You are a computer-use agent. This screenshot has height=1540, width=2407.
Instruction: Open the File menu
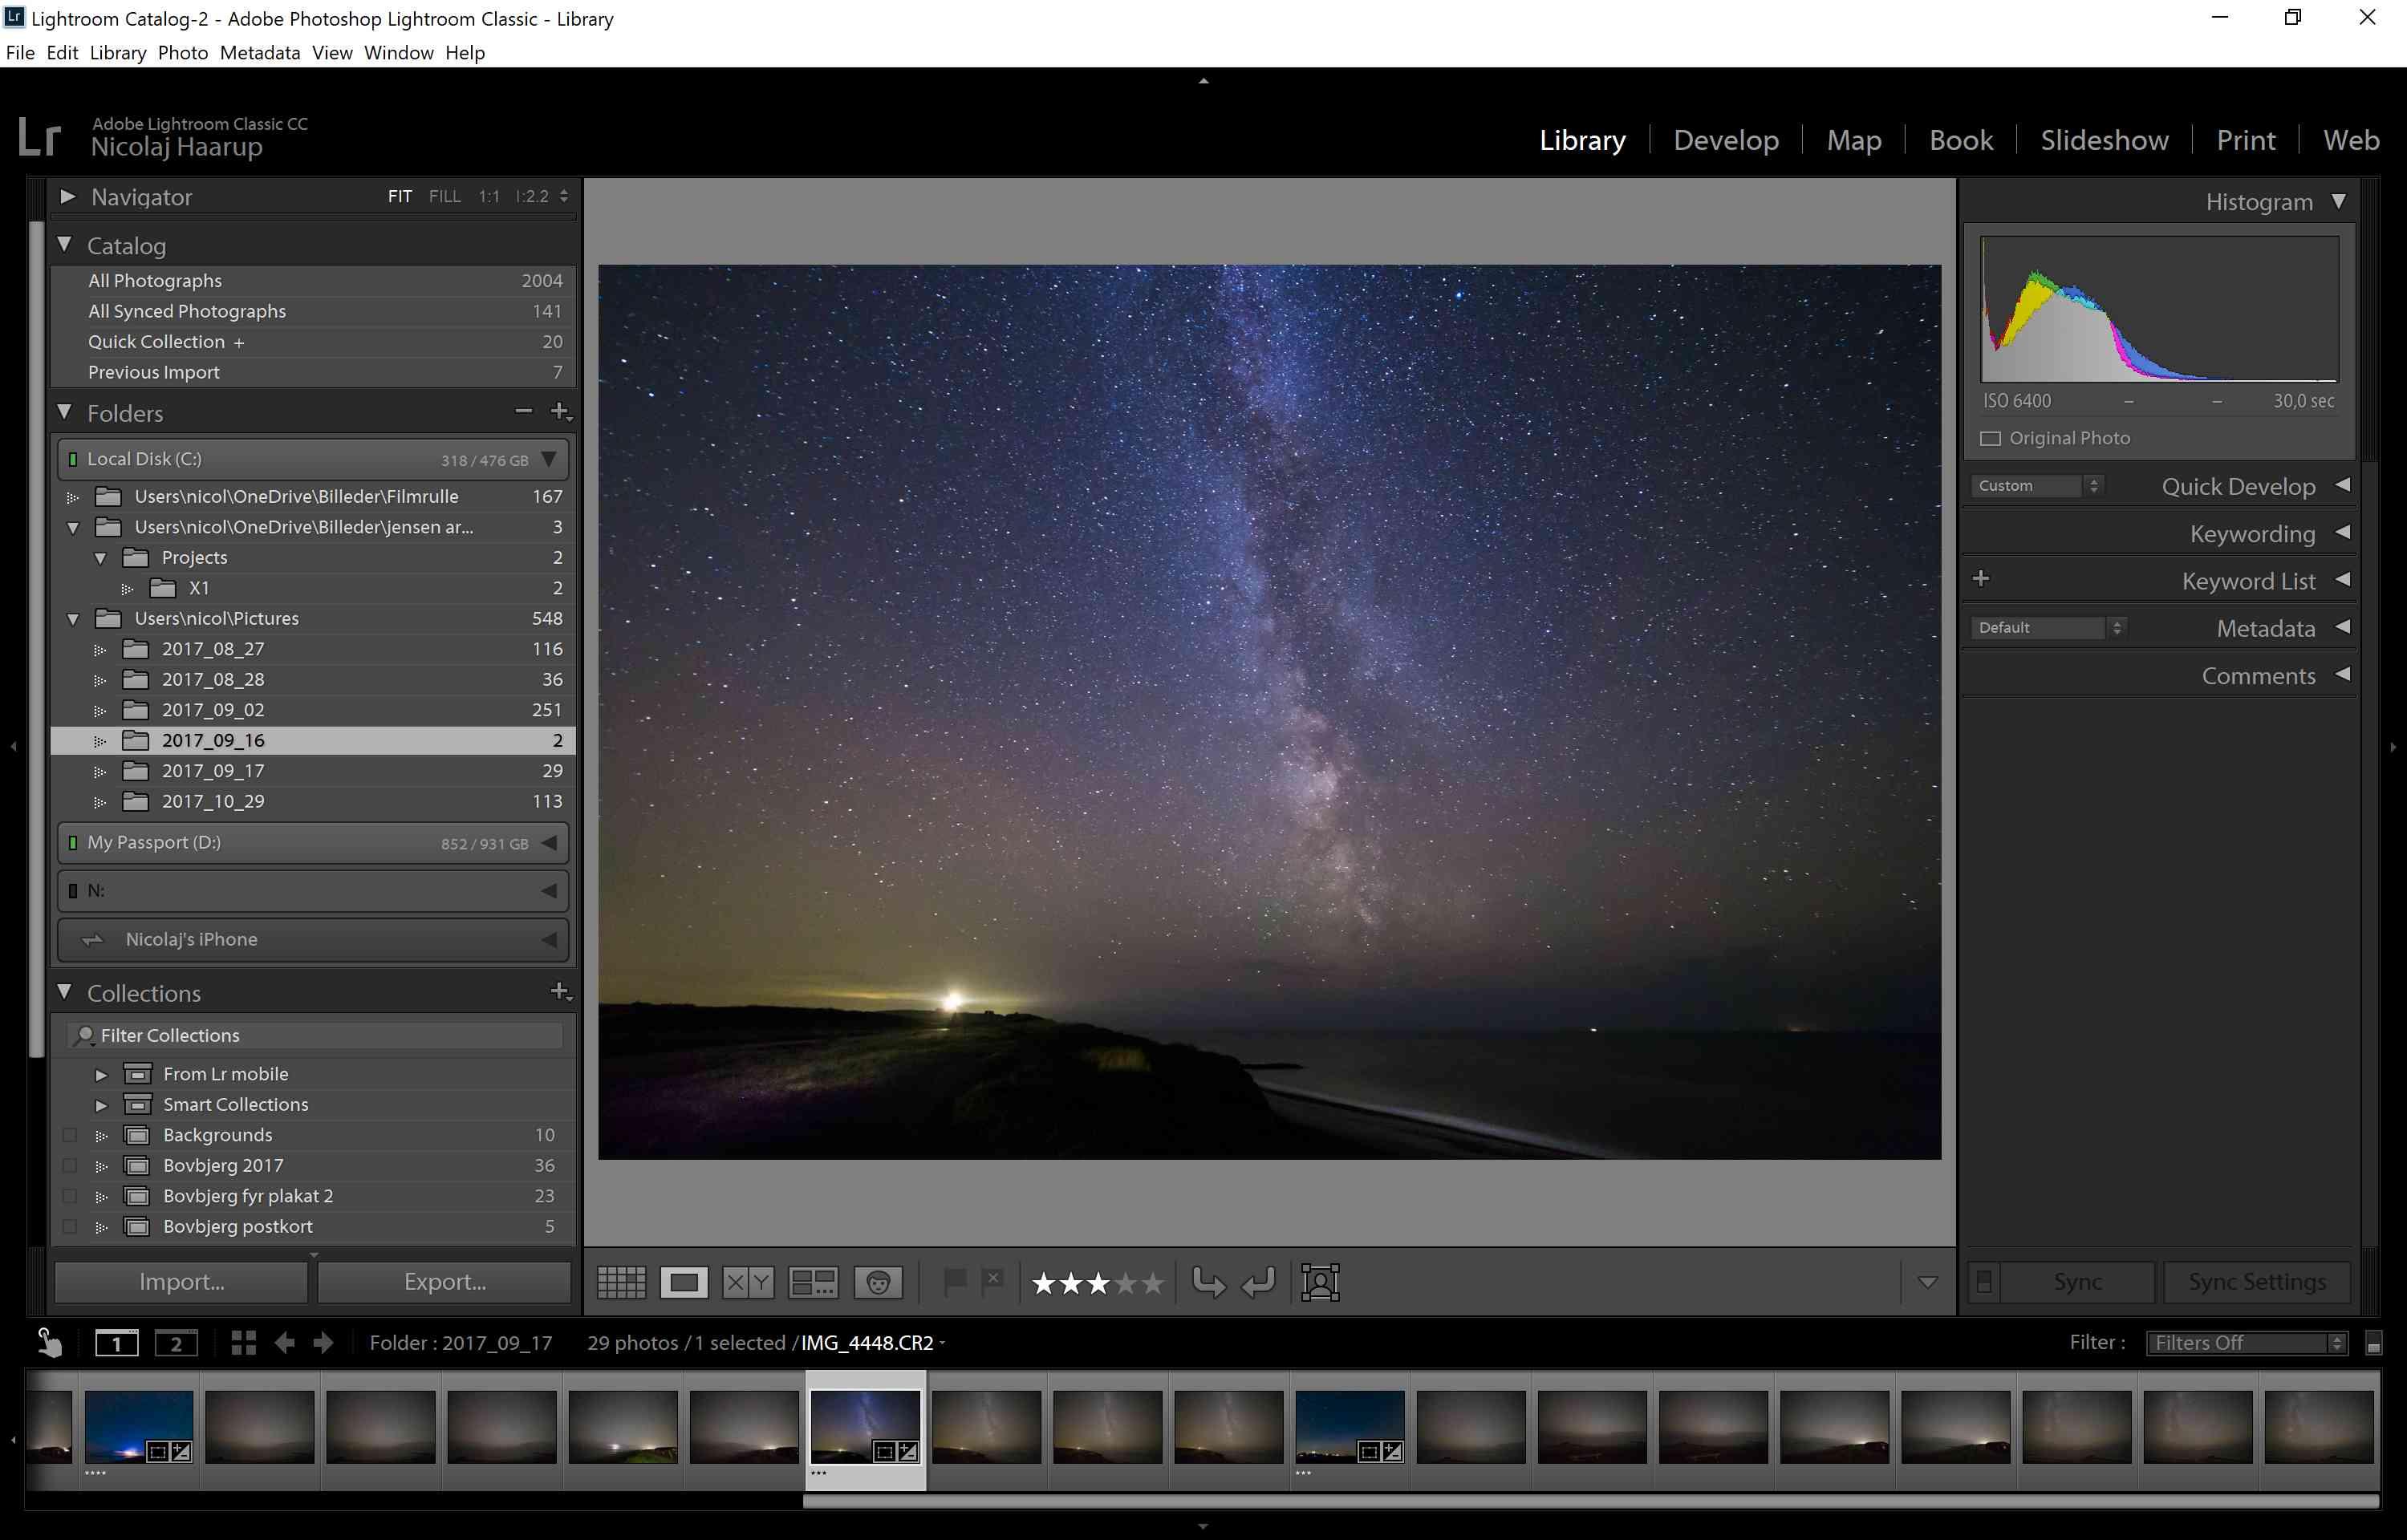[x=20, y=53]
